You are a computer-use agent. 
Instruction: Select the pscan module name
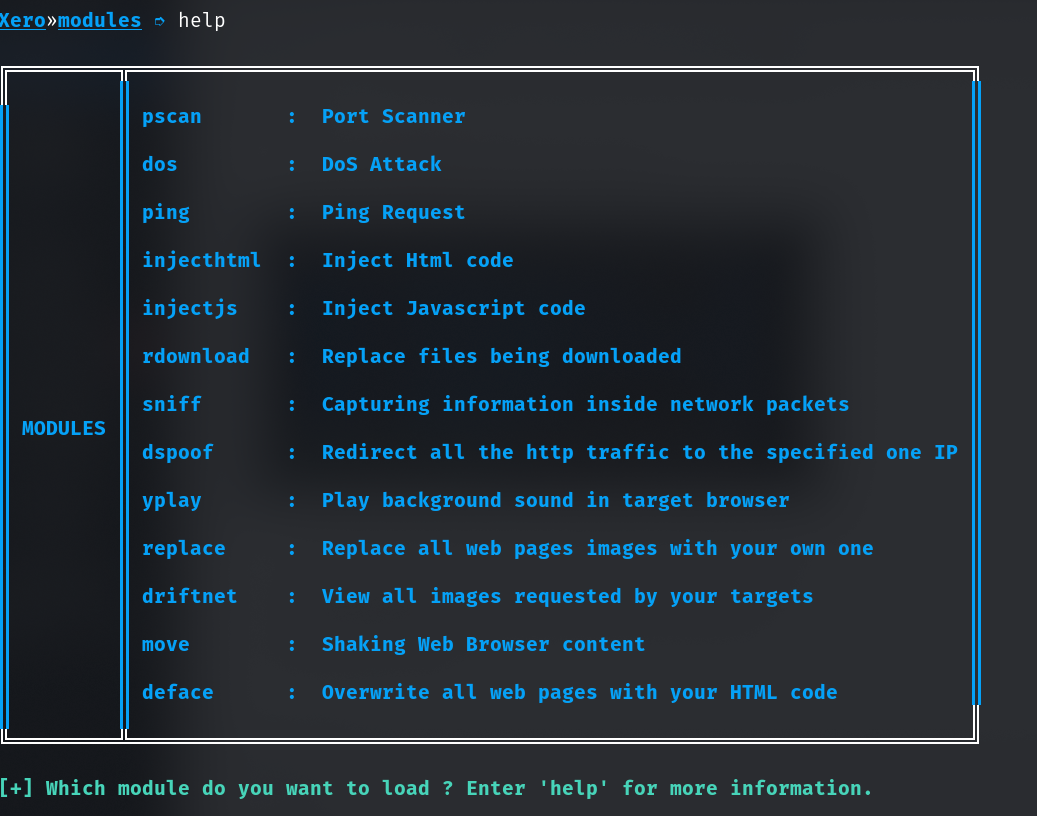171,117
